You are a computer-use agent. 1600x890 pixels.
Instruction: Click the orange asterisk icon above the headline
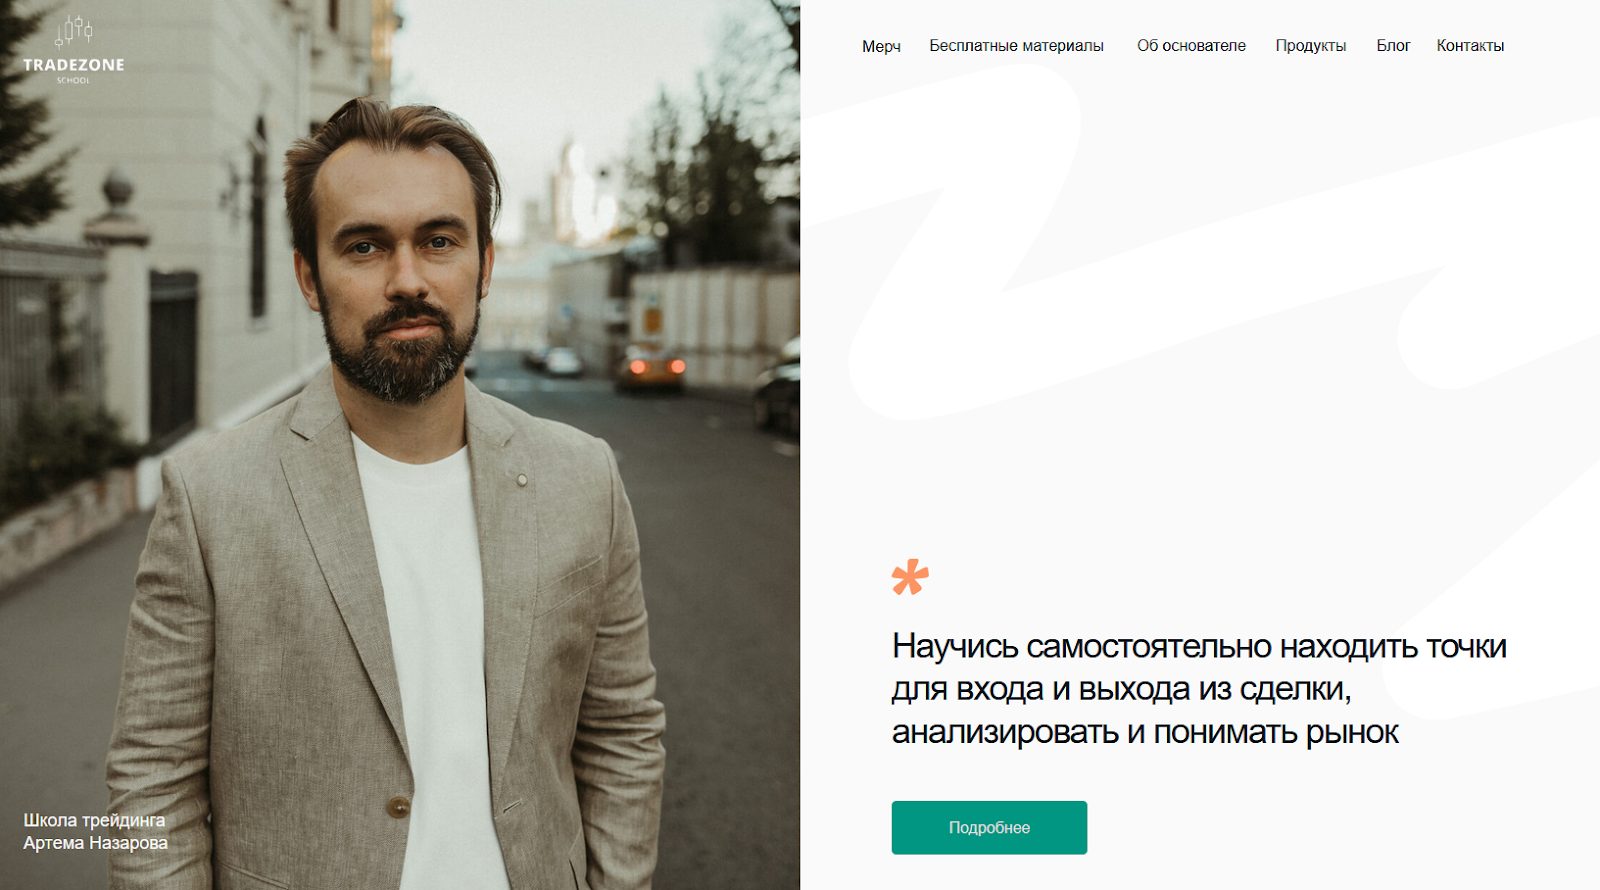[x=910, y=577]
